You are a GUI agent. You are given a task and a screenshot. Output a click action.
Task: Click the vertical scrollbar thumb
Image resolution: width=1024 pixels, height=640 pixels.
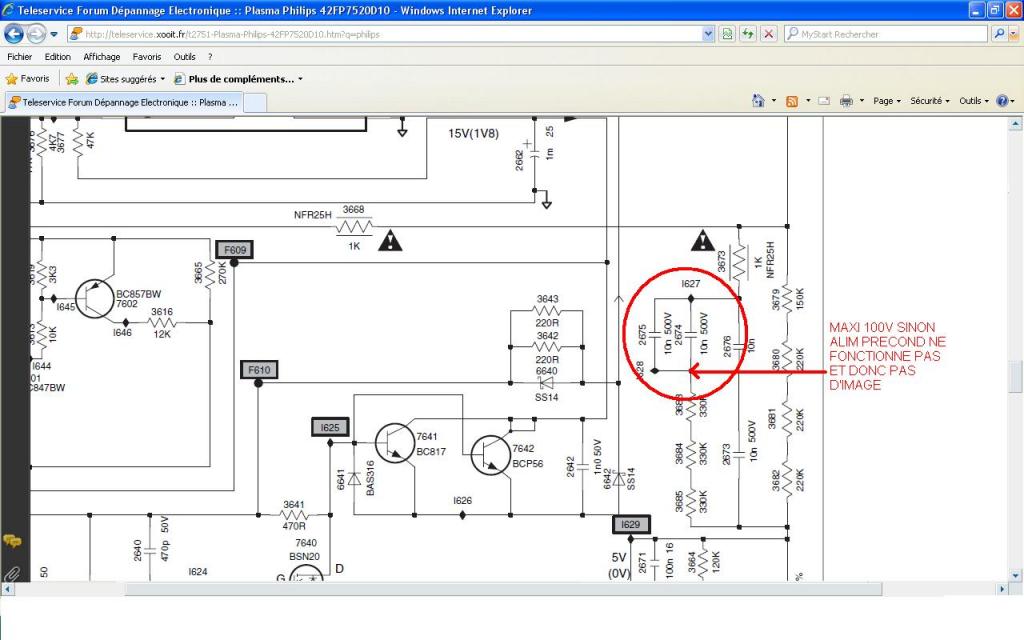point(1015,377)
